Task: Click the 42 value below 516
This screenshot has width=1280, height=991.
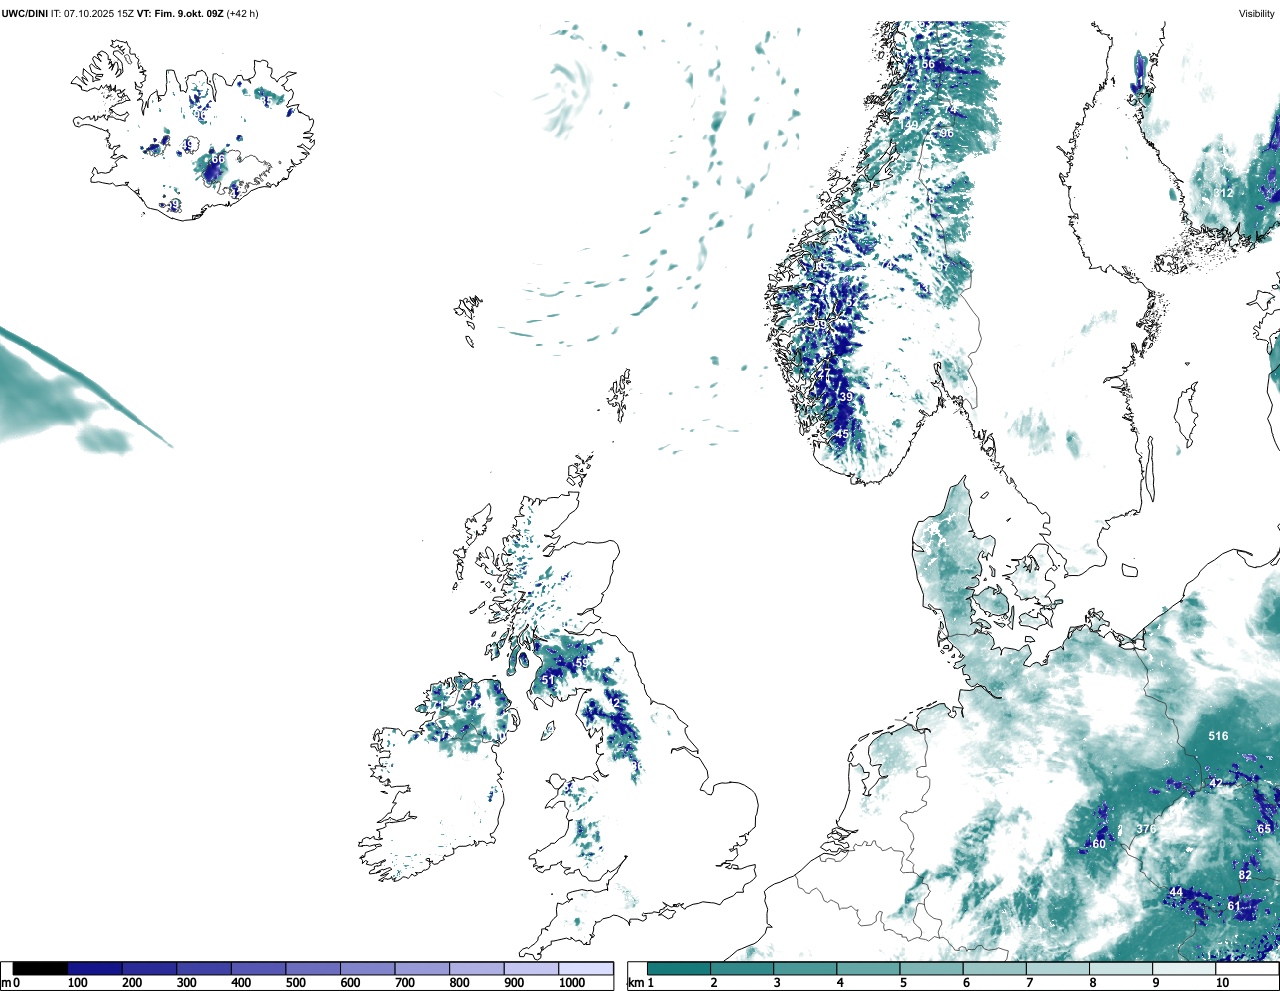Action: pos(1216,783)
